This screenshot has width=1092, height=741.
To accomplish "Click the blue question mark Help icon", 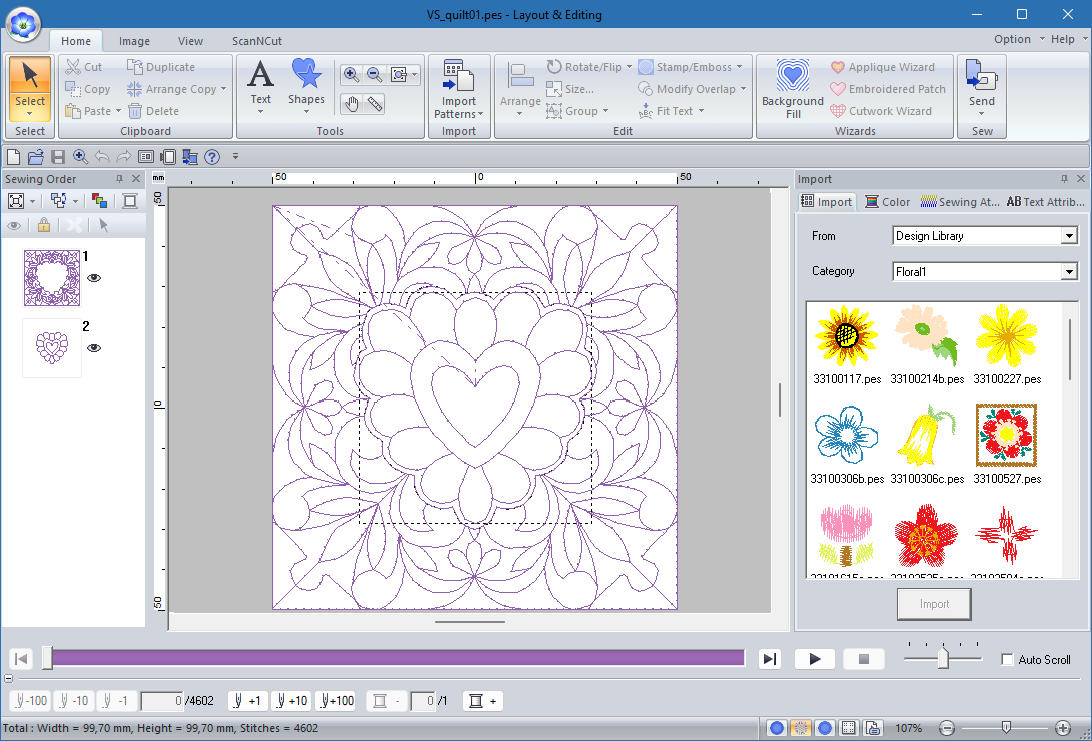I will pos(212,157).
